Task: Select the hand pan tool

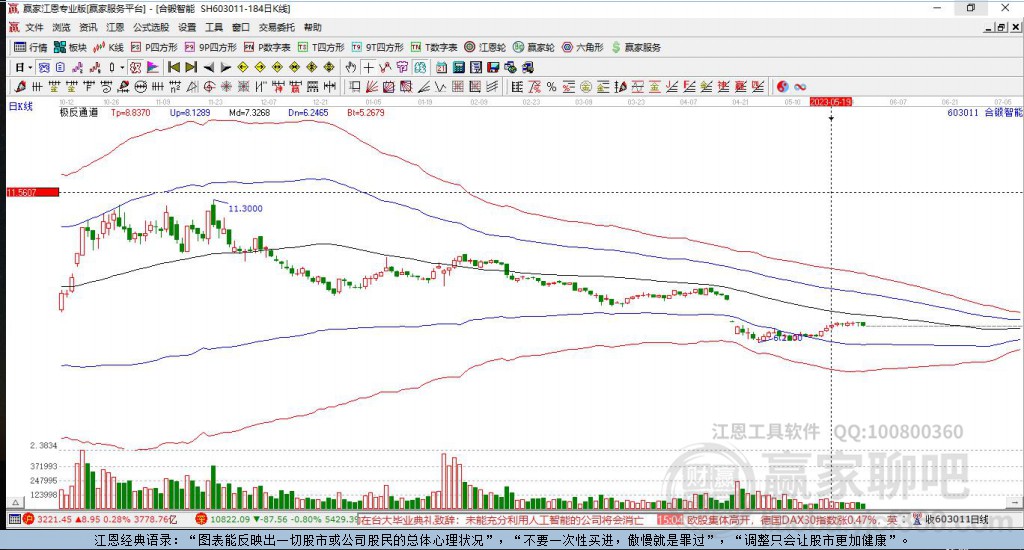Action: tap(351, 67)
